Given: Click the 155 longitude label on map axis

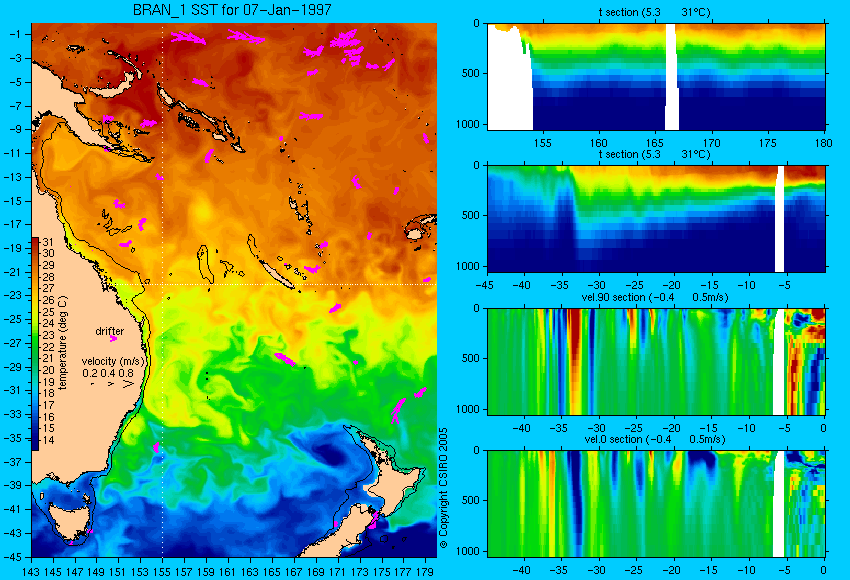Looking at the screenshot, I should pos(162,571).
